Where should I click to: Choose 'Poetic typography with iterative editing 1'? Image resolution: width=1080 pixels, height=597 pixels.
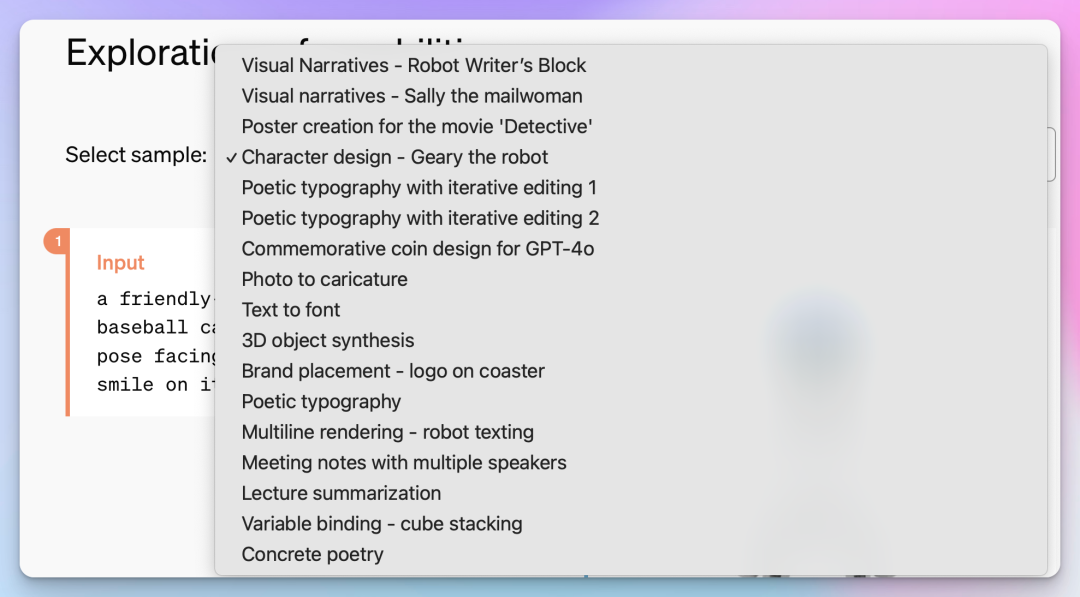pos(419,188)
